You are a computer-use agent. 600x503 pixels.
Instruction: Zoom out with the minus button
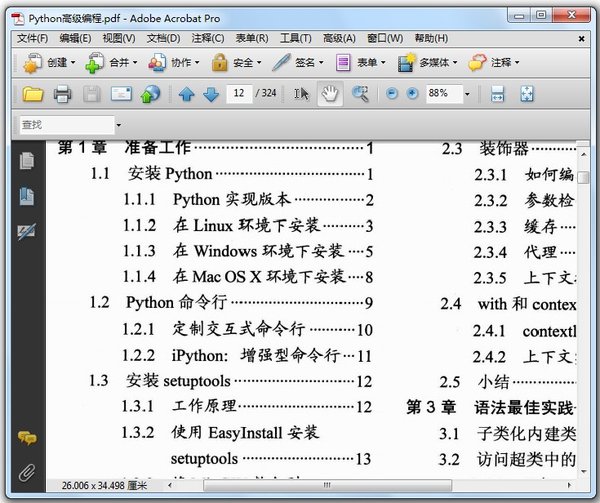(392, 93)
